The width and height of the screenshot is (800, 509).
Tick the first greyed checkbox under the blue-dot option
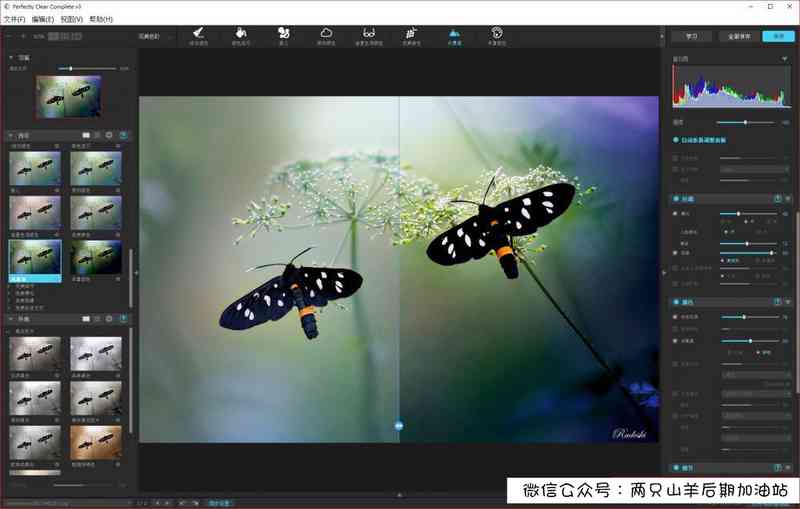(676, 159)
